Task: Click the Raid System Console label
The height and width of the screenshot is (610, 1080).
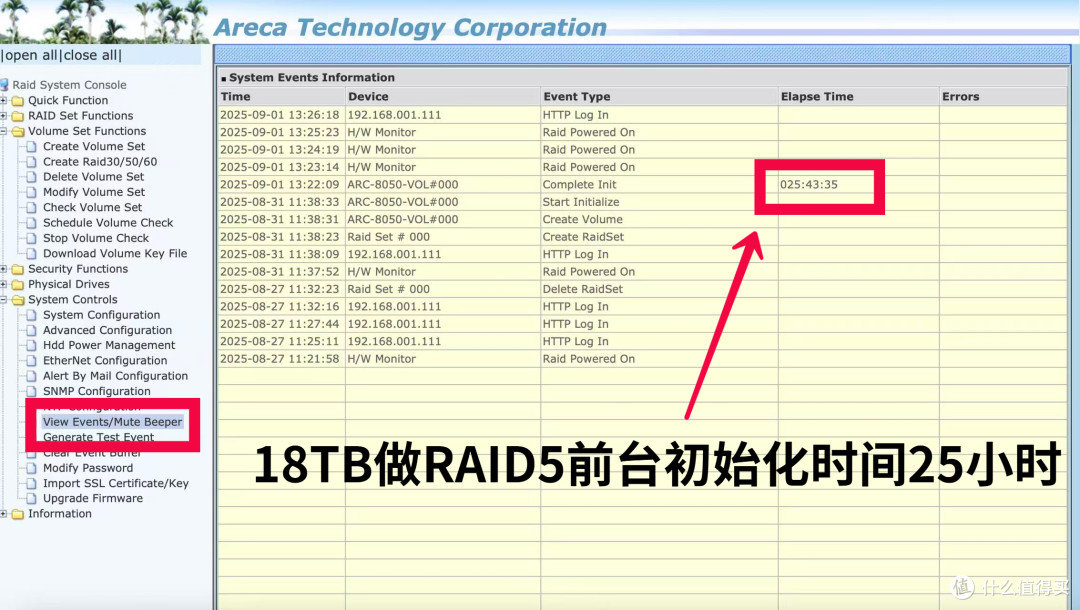Action: 70,85
